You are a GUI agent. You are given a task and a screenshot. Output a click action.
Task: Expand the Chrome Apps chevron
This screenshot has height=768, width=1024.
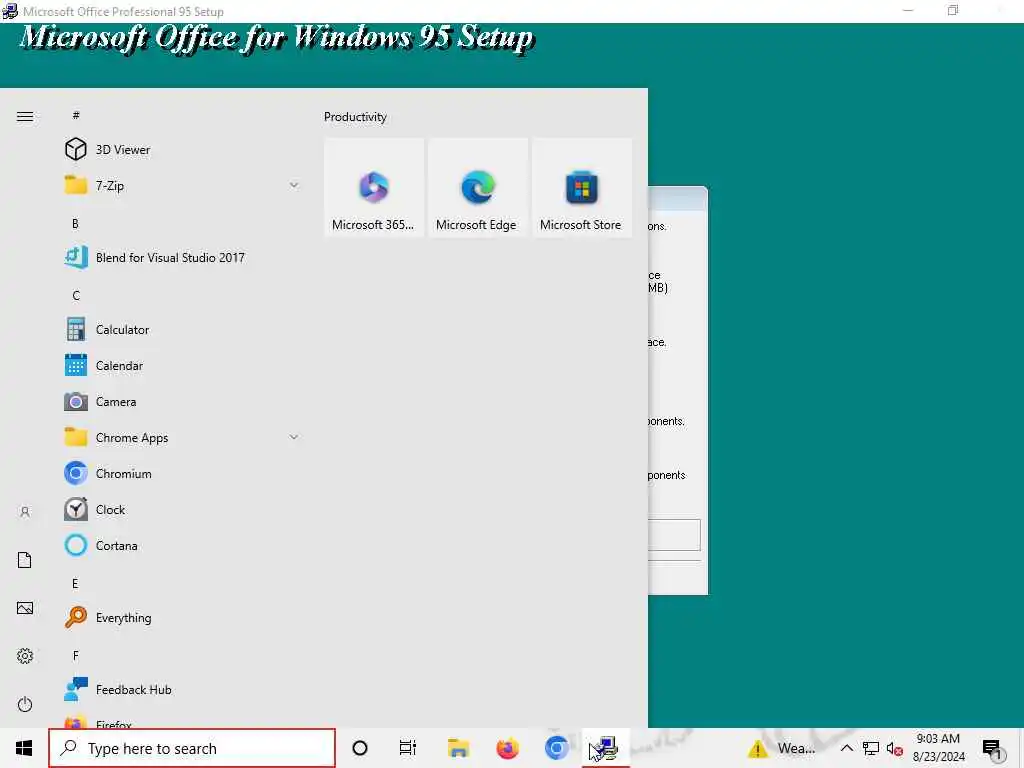294,437
